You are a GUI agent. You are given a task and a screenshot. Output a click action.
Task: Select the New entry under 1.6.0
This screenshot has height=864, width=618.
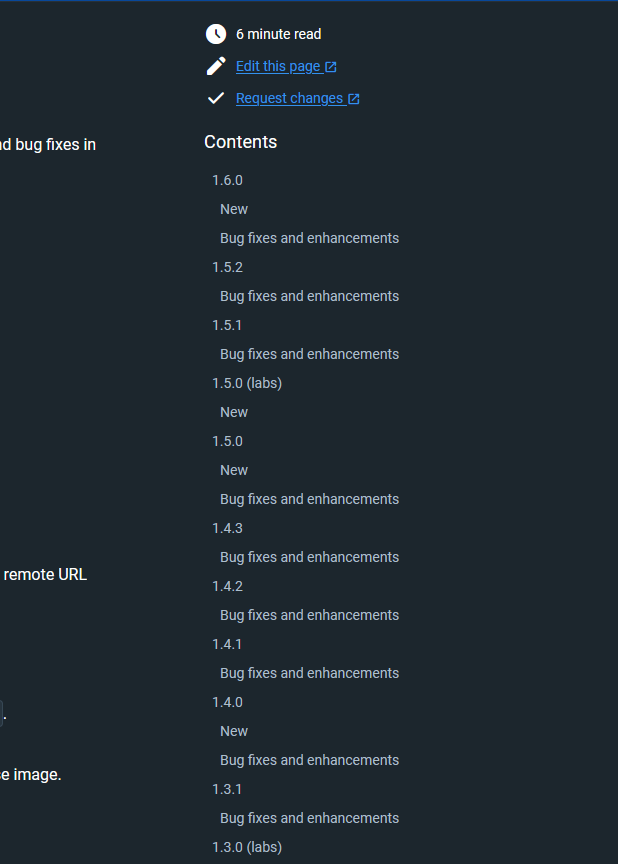tap(233, 209)
